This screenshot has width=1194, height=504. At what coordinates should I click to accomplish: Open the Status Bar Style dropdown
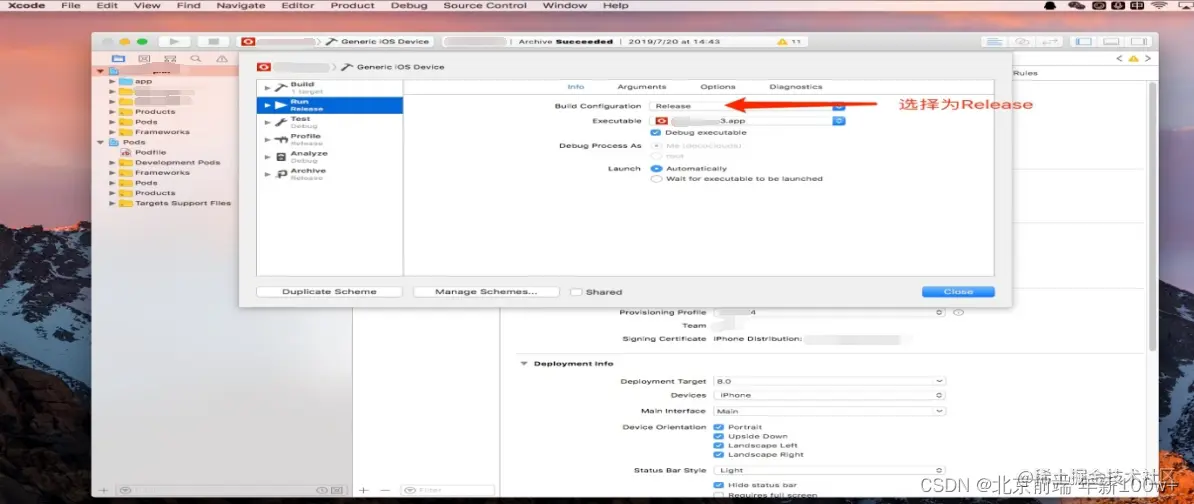click(828, 471)
